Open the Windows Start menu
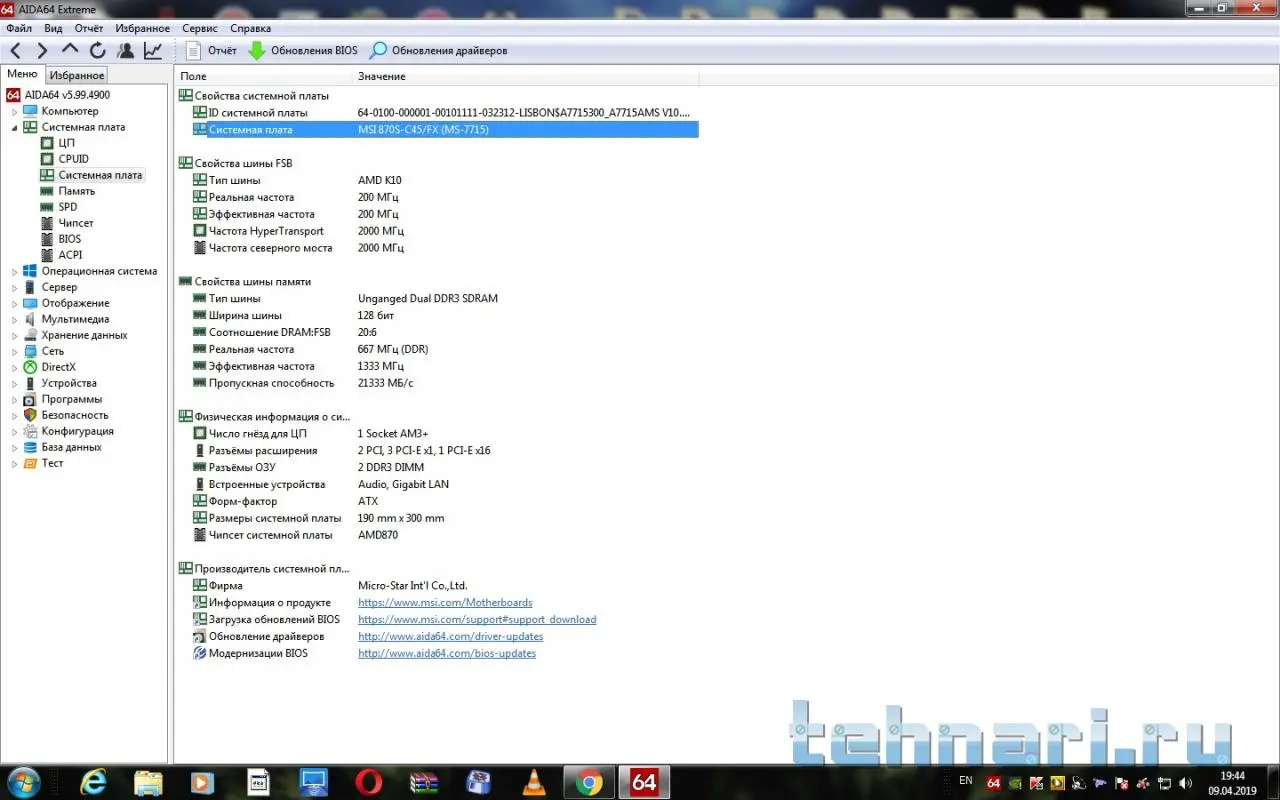Screen dimensions: 1280x800 (23, 781)
